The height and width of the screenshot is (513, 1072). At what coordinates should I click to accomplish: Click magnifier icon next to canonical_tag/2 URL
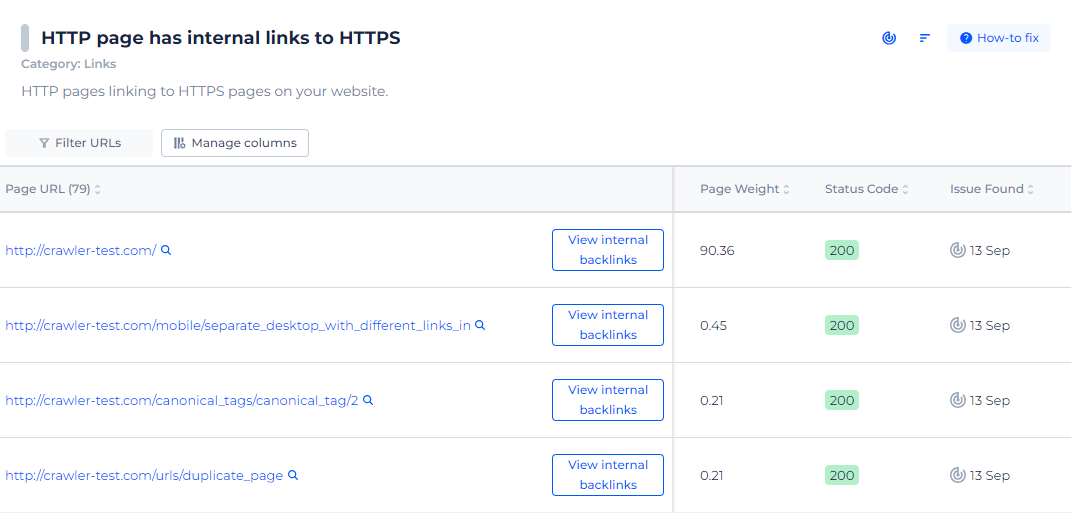(368, 400)
